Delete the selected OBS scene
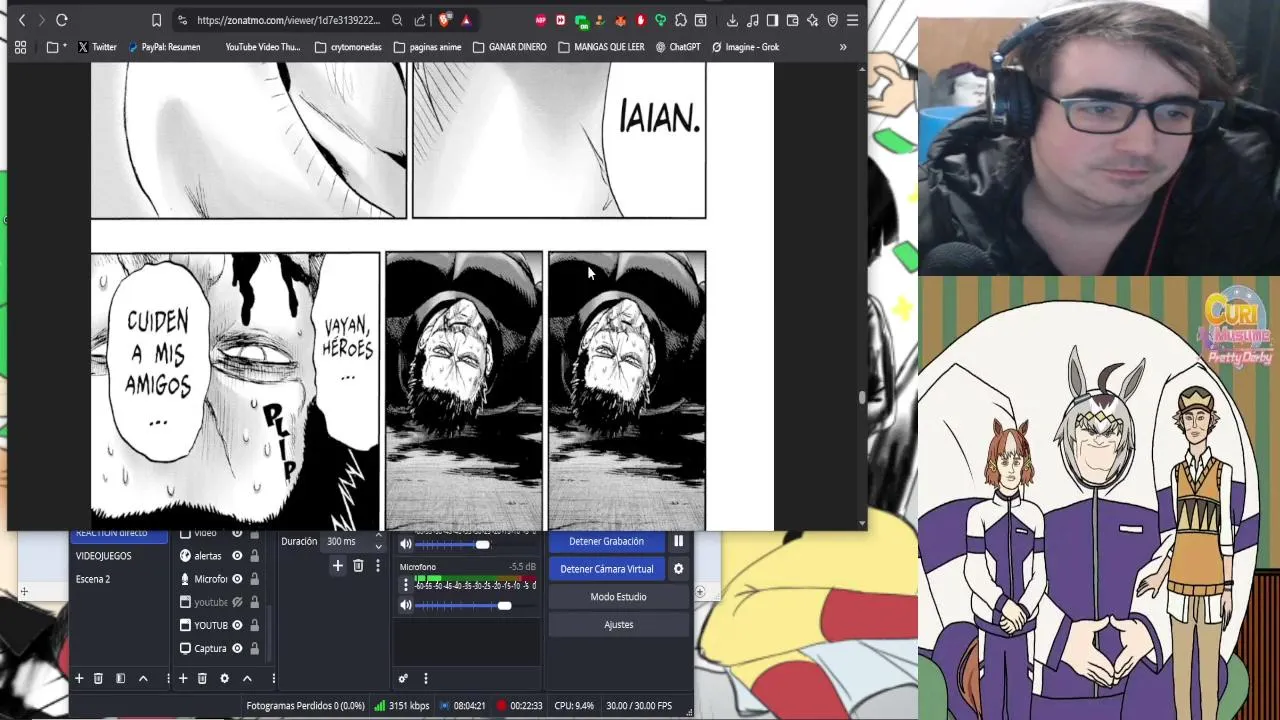The image size is (1280, 720). [x=98, y=678]
